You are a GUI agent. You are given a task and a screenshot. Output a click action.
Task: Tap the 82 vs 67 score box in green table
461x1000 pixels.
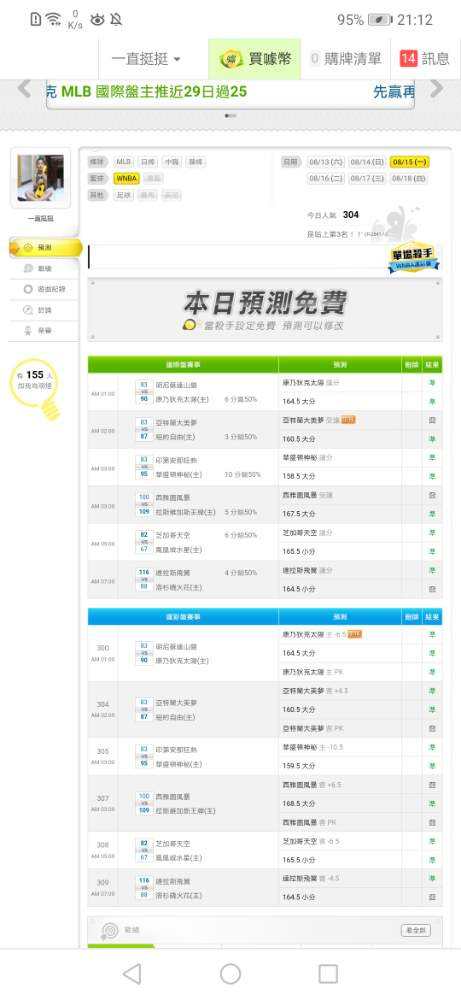[145, 542]
